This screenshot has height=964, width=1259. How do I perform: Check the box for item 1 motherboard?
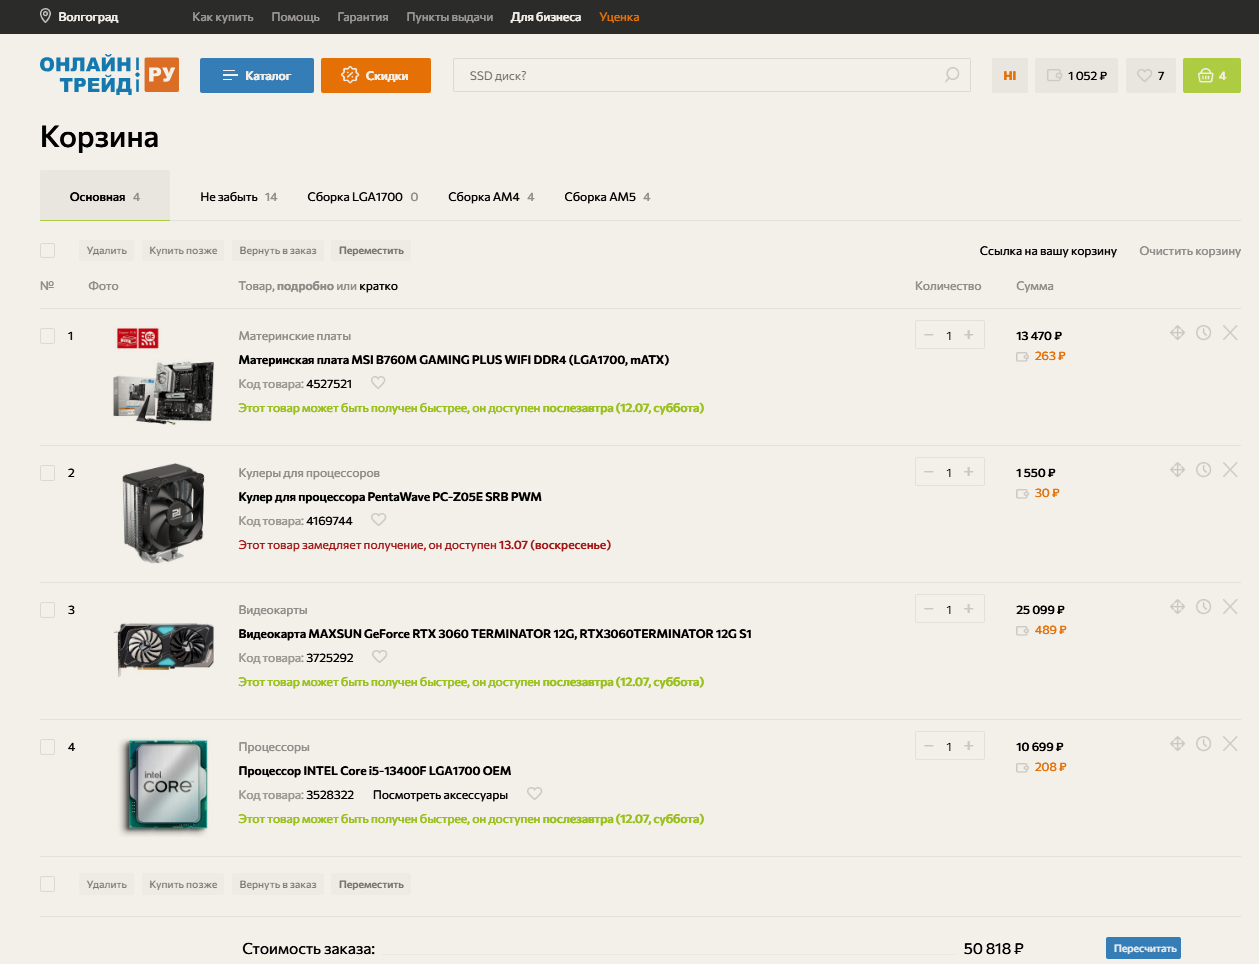47,336
